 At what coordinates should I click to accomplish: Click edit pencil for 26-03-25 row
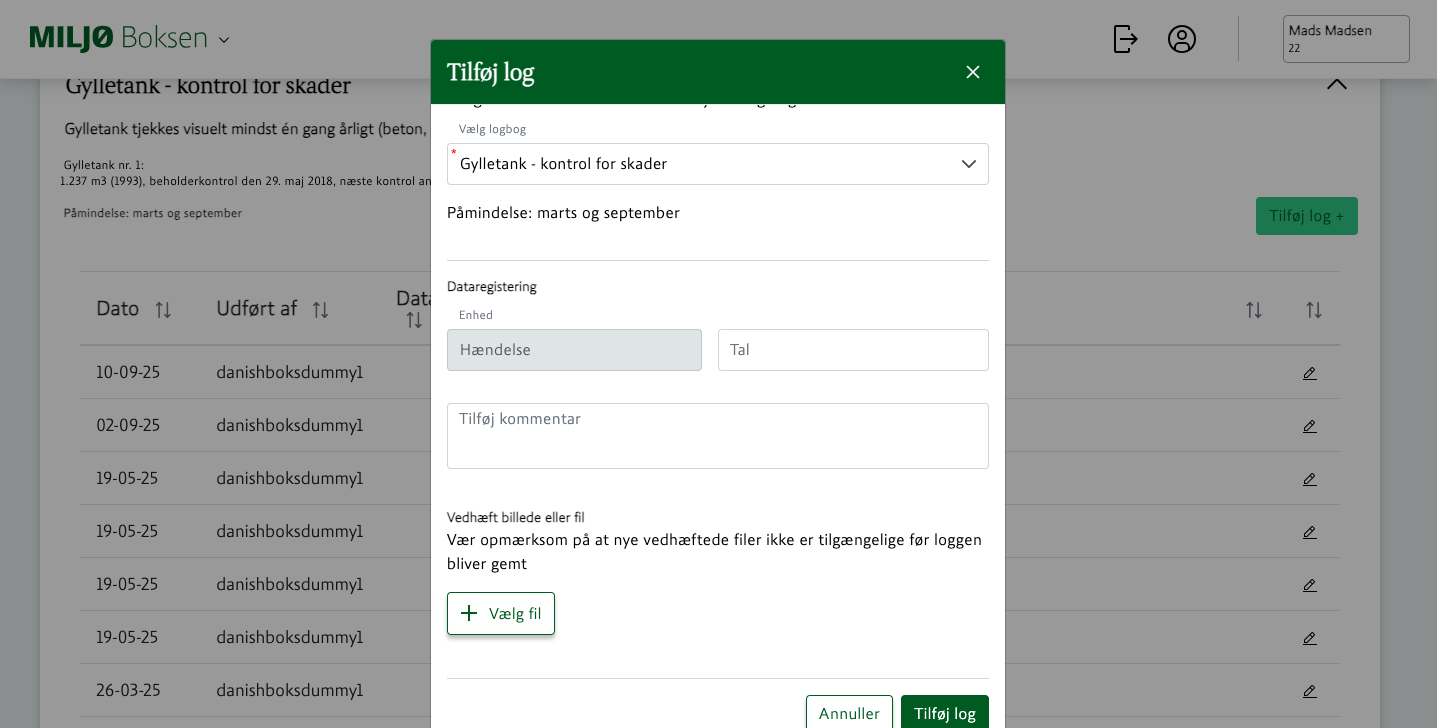[x=1309, y=691]
